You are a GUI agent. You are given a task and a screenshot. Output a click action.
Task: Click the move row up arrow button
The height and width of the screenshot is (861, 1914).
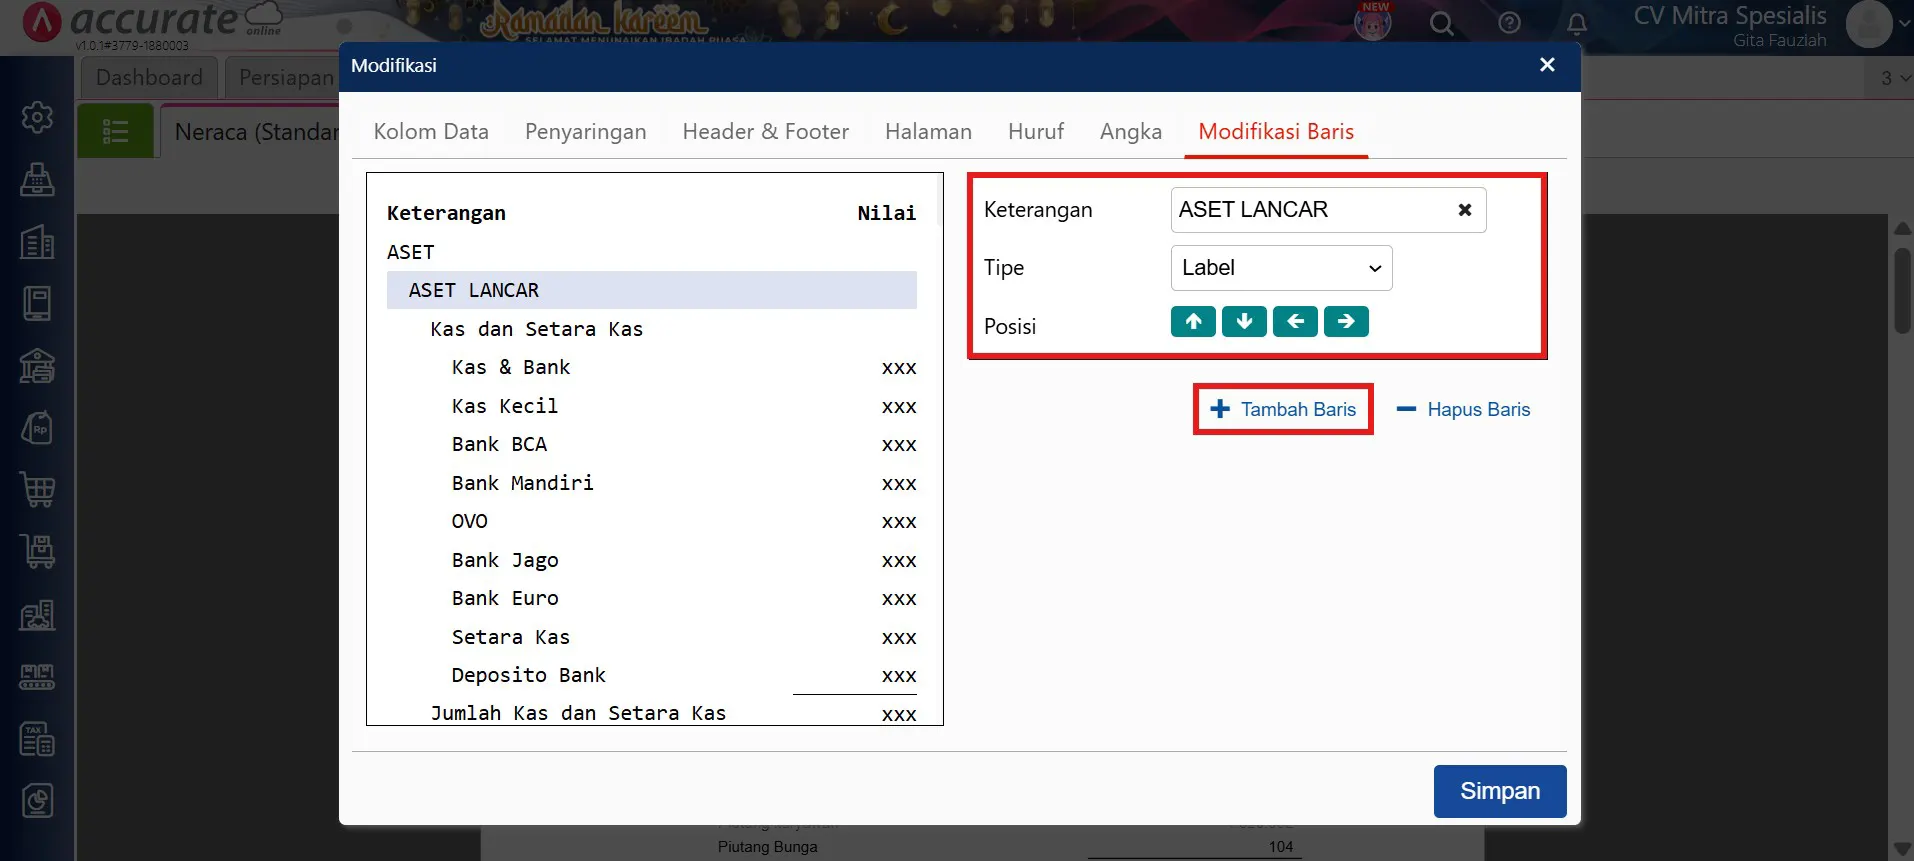[x=1193, y=321]
